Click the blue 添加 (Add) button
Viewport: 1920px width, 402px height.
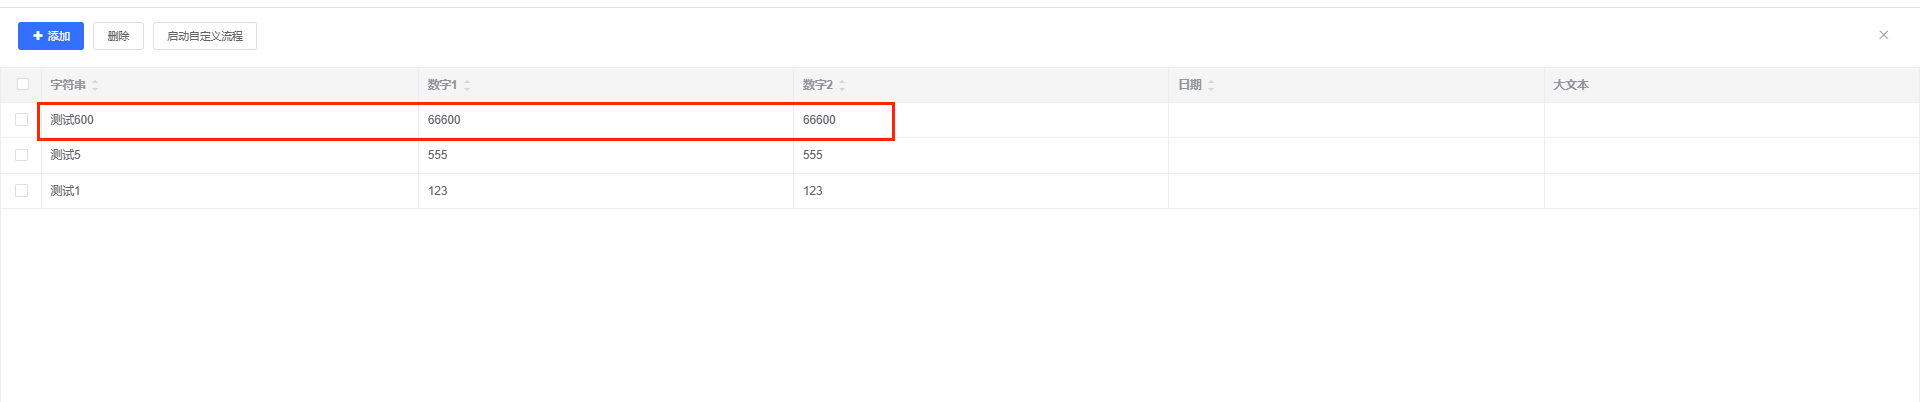click(x=51, y=36)
